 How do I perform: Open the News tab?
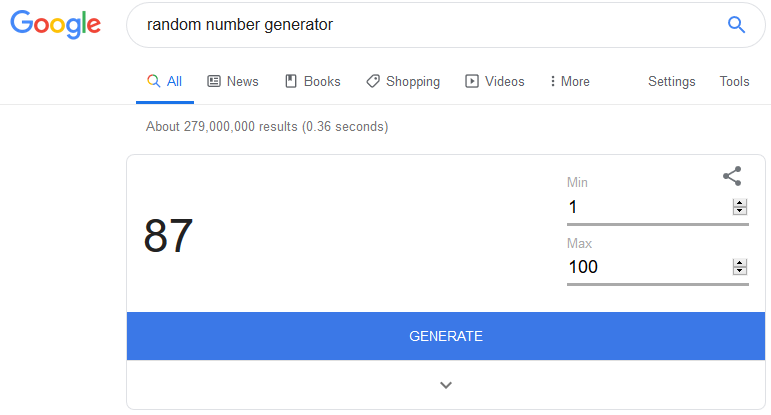232,82
